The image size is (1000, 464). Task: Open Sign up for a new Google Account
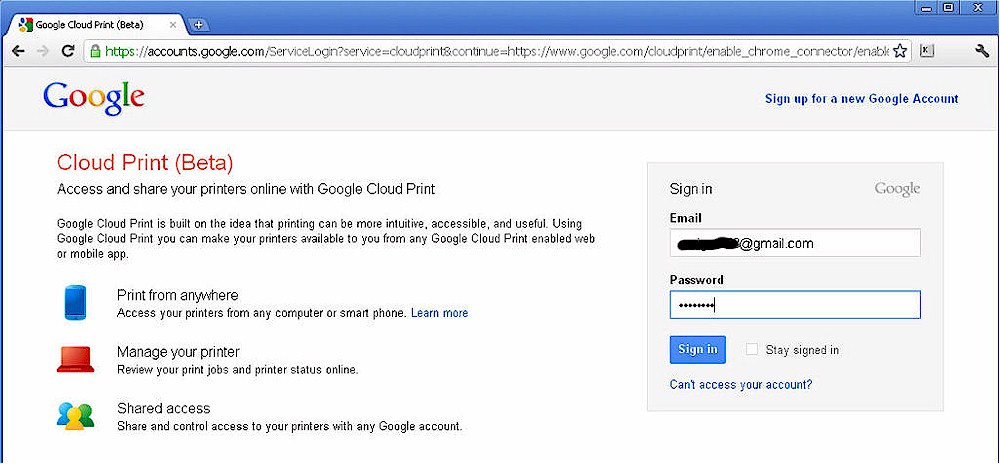tap(862, 99)
